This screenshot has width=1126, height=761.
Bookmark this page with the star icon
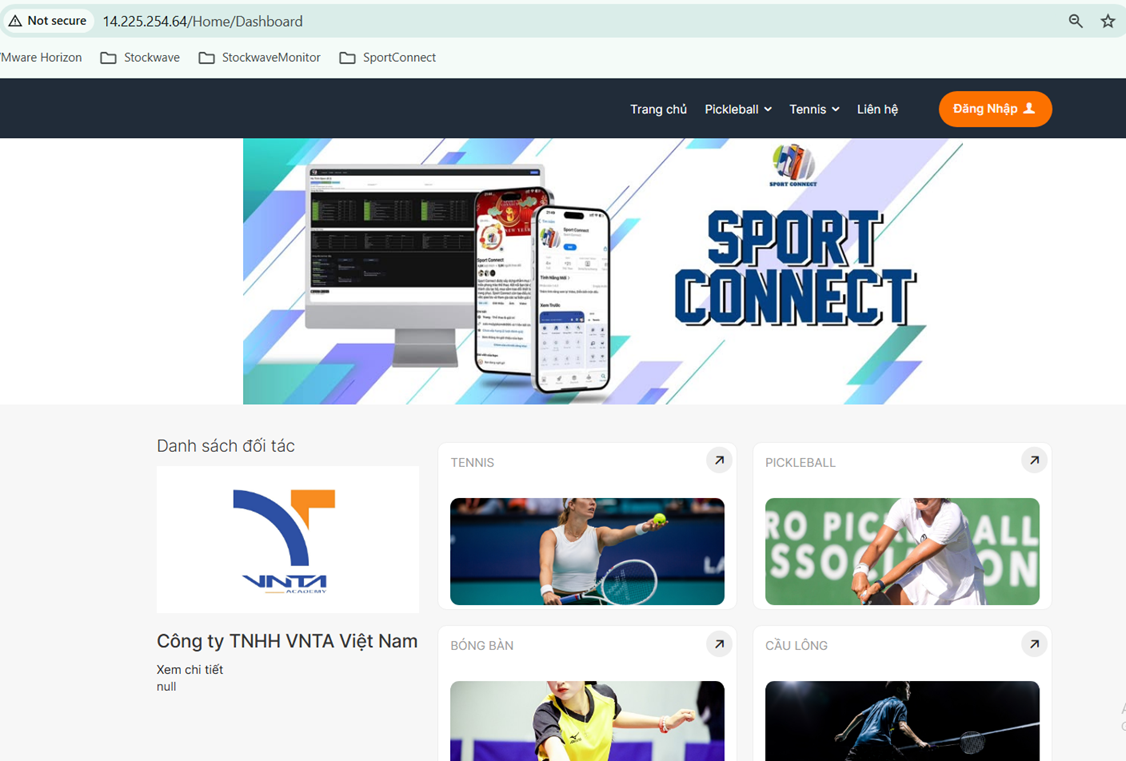pos(1107,22)
